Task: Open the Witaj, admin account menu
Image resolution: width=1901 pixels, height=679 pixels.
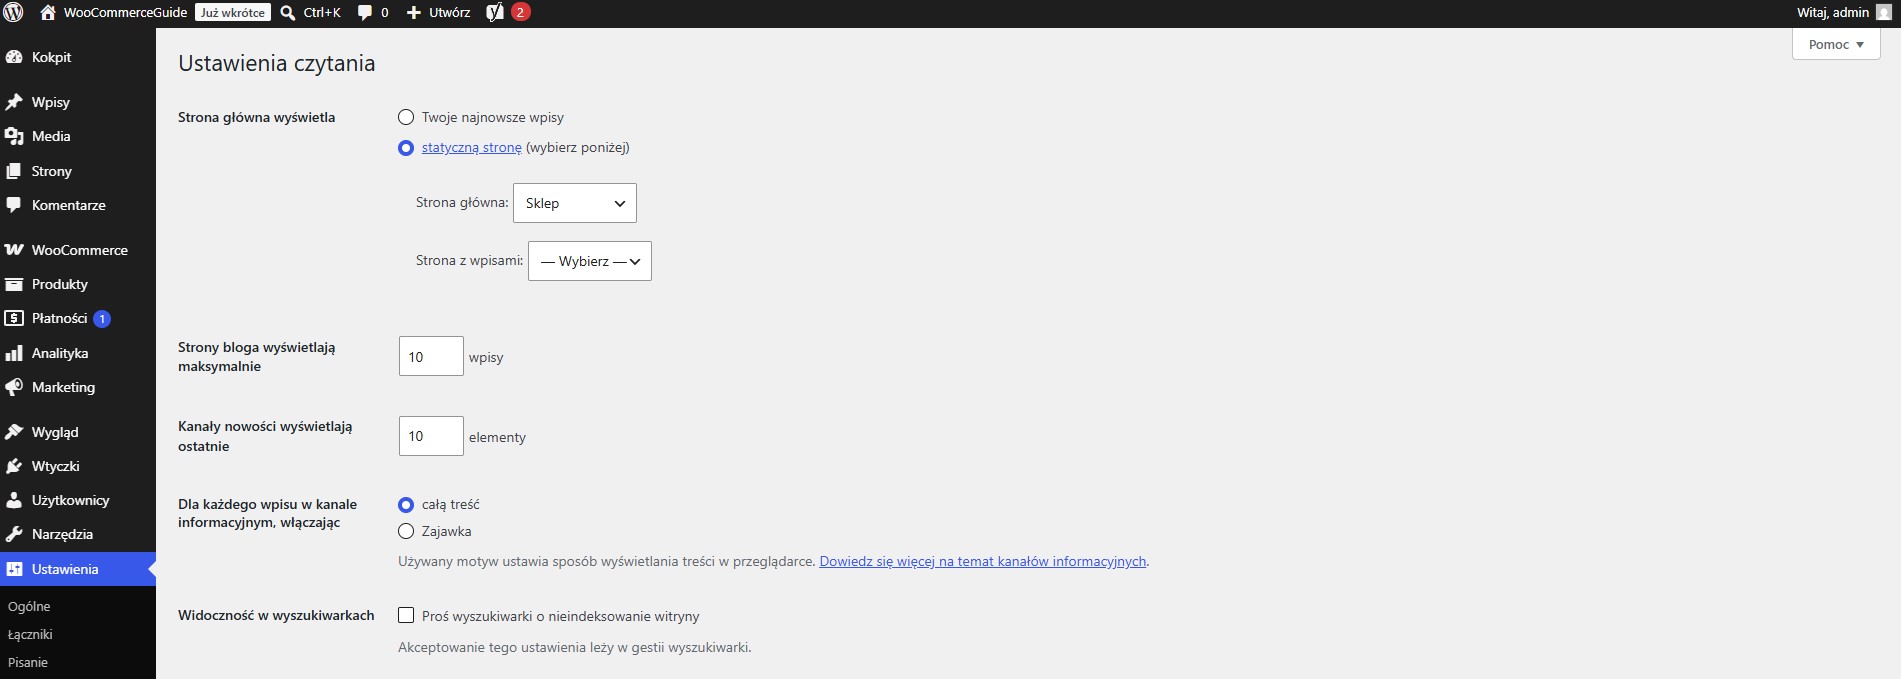Action: 1844,13
